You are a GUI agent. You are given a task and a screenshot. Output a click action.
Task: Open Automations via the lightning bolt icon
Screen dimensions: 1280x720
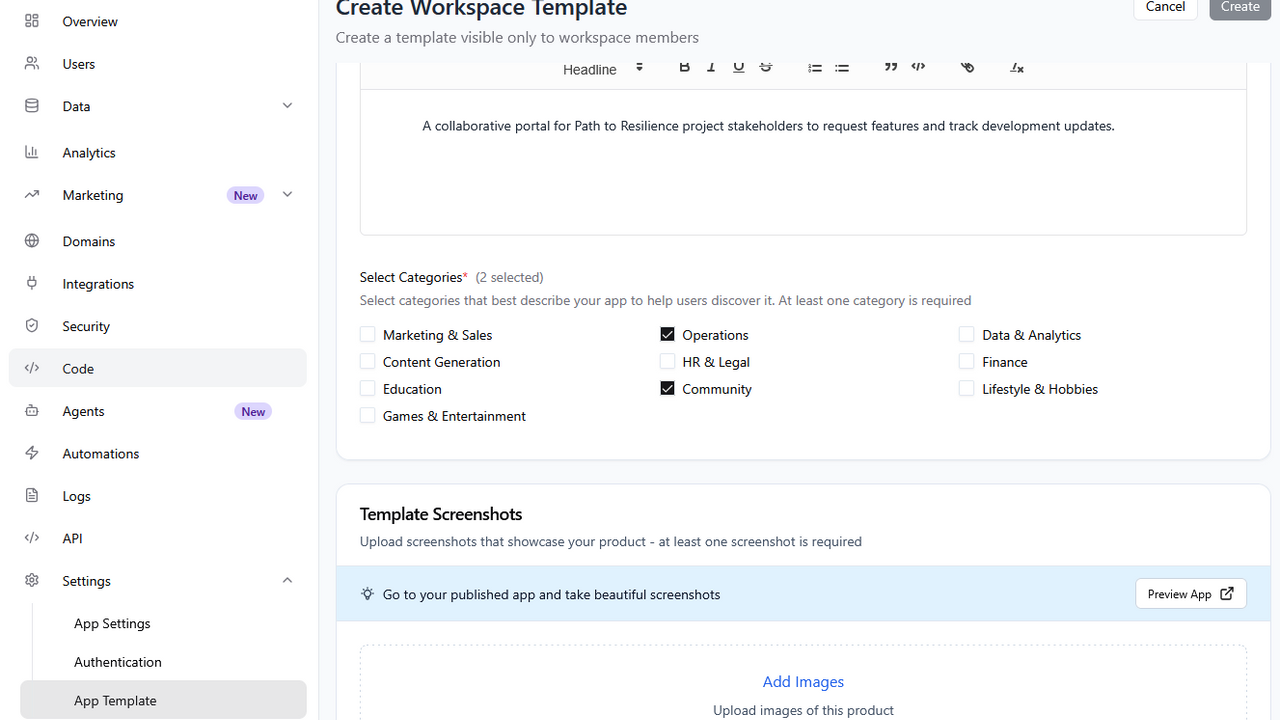pos(32,453)
